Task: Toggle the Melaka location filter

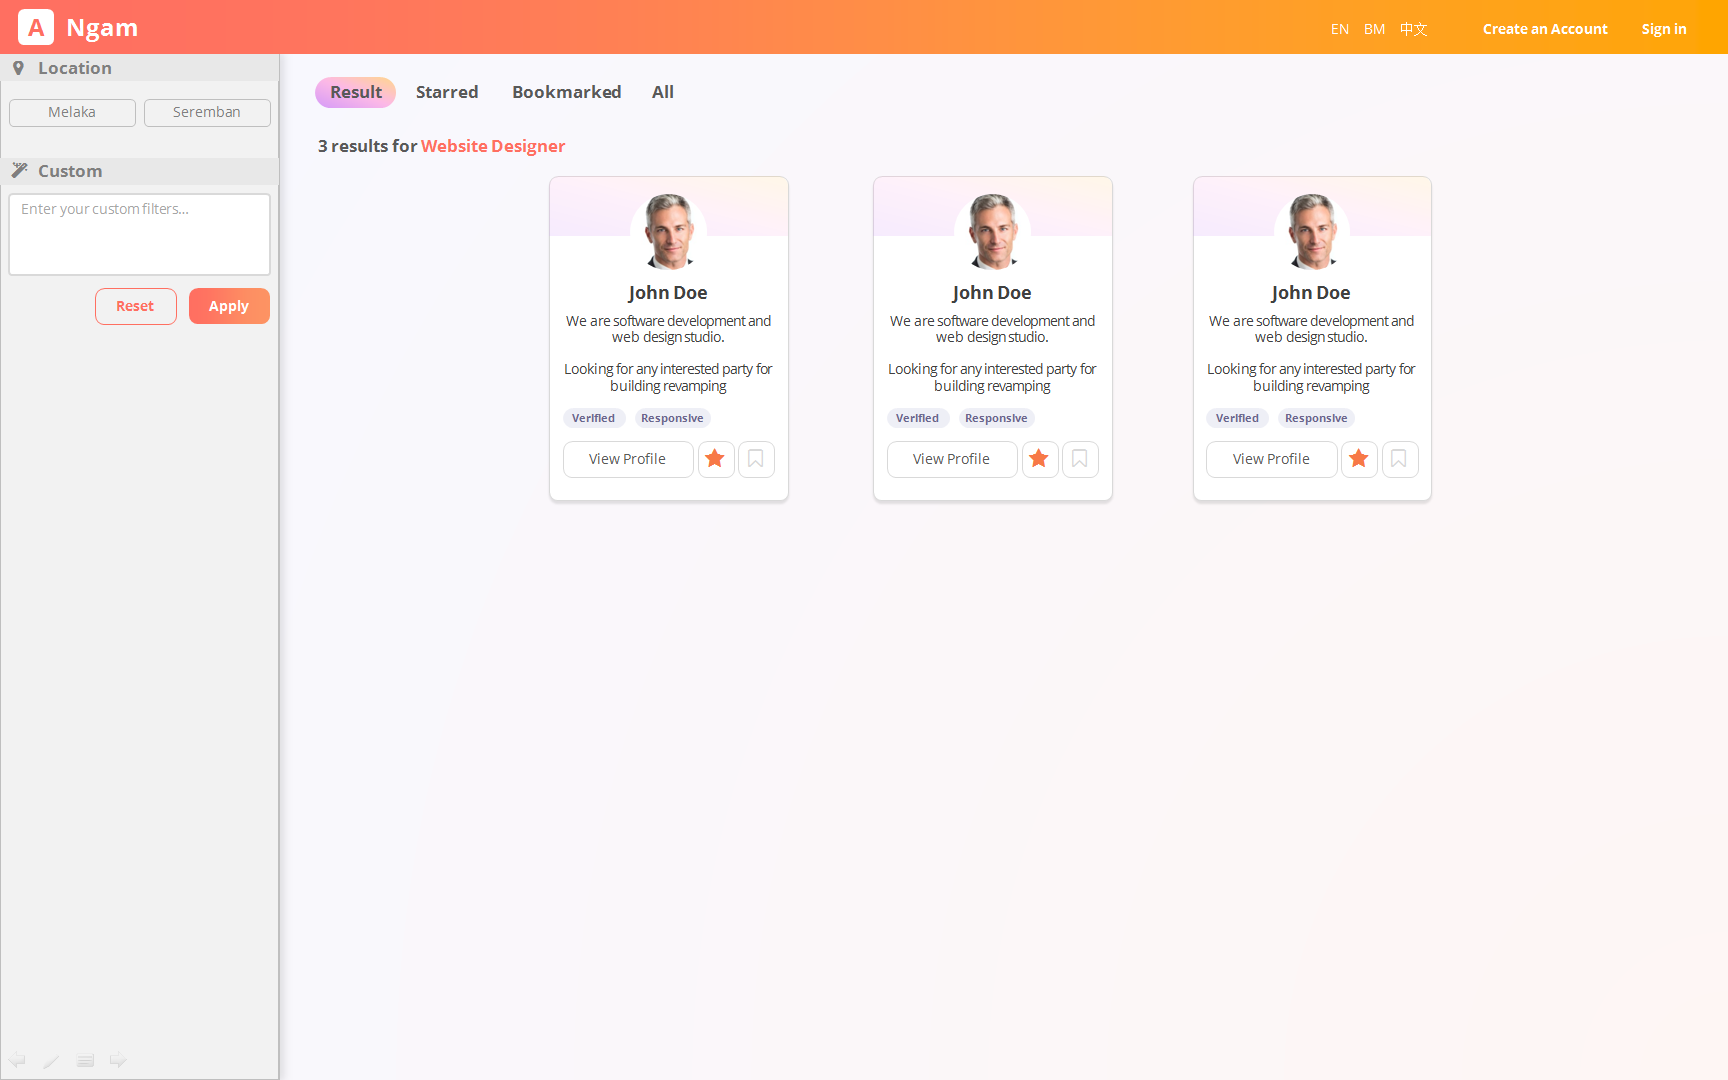Action: pyautogui.click(x=72, y=113)
